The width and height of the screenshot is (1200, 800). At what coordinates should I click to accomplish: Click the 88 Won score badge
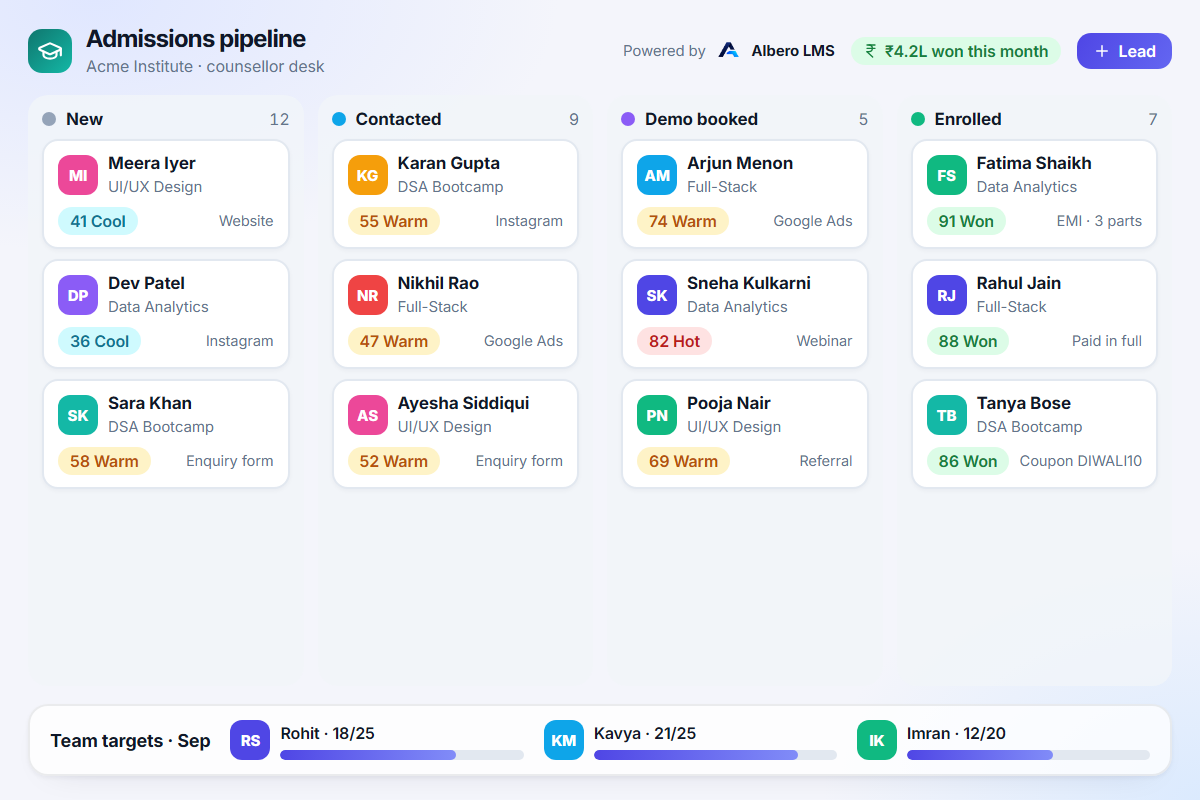click(968, 341)
